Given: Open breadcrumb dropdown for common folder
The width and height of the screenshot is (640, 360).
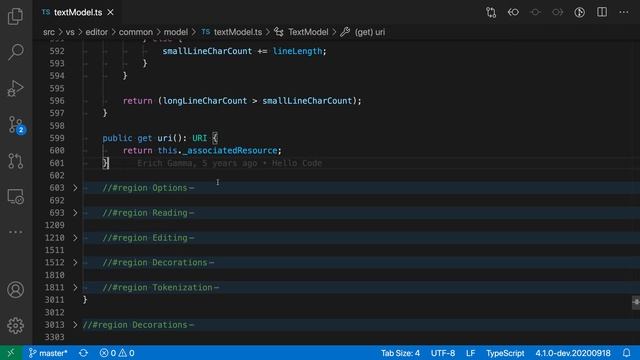Looking at the screenshot, I should pos(136,32).
